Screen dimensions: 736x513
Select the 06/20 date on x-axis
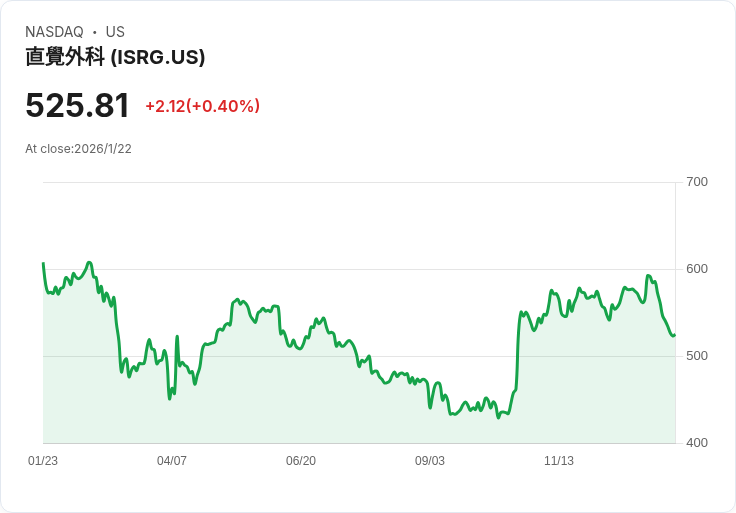point(301,461)
